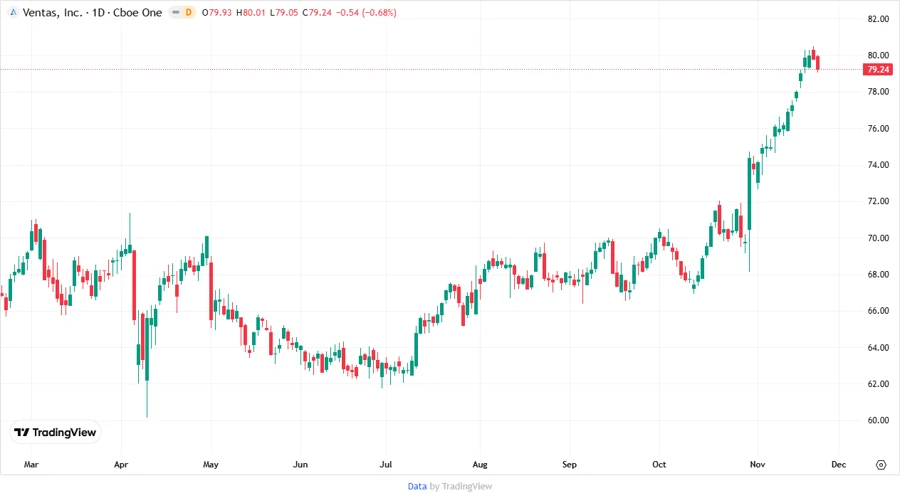Screen dimensions: 900x498
Task: Click the grey market status dash indicator
Action: tap(176, 12)
